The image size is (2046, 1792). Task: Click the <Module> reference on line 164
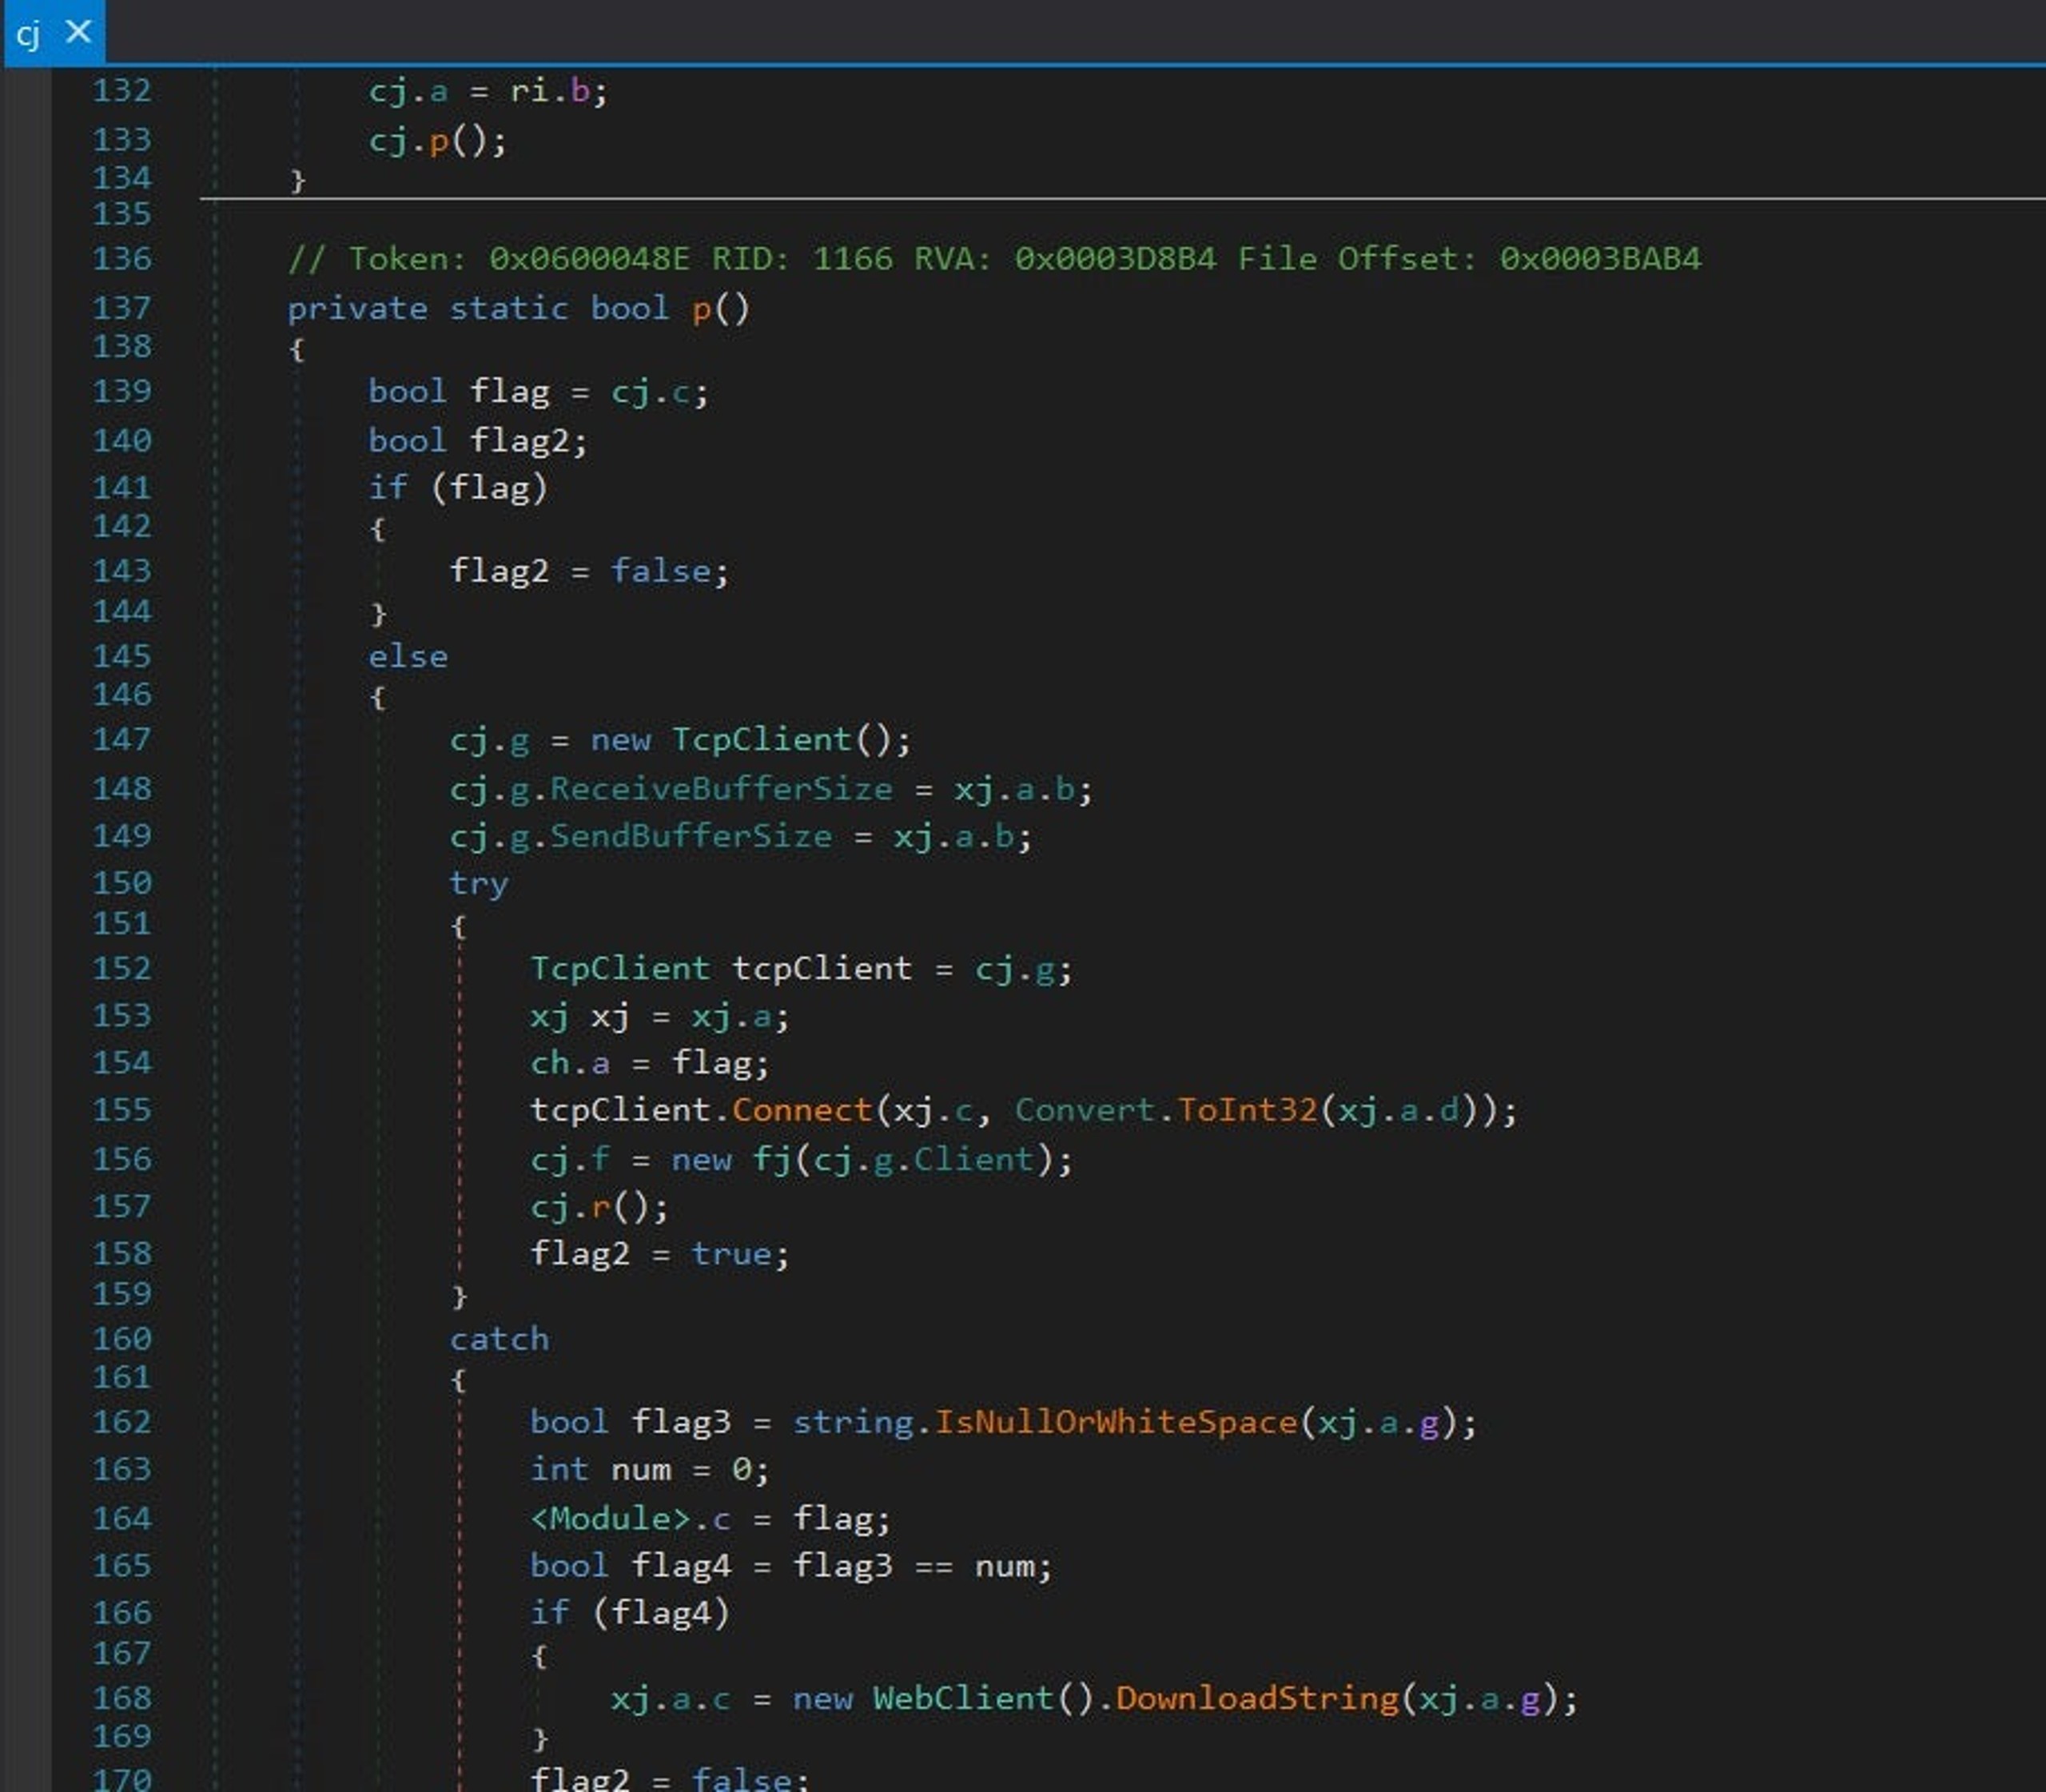coord(609,1518)
